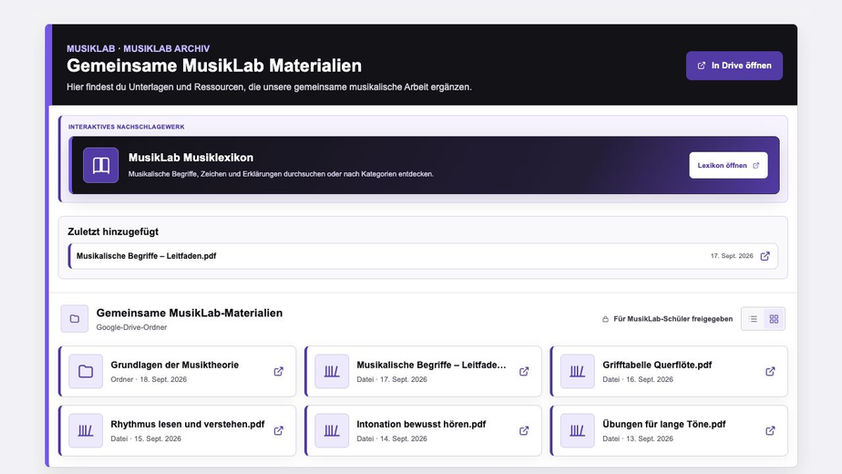Open external link for Intonation bewusst hören.pdf
This screenshot has width=842, height=474.
click(524, 431)
